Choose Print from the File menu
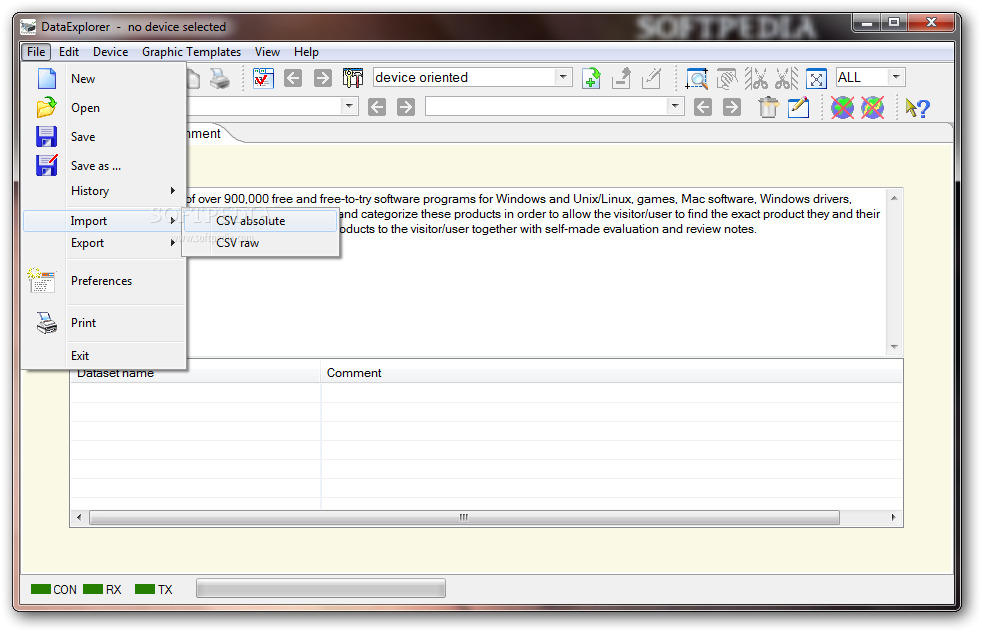 104,323
